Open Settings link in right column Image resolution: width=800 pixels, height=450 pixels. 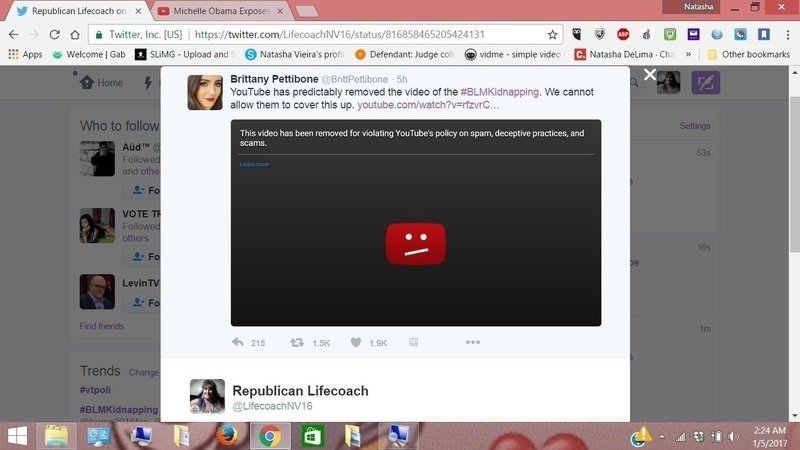pos(695,126)
